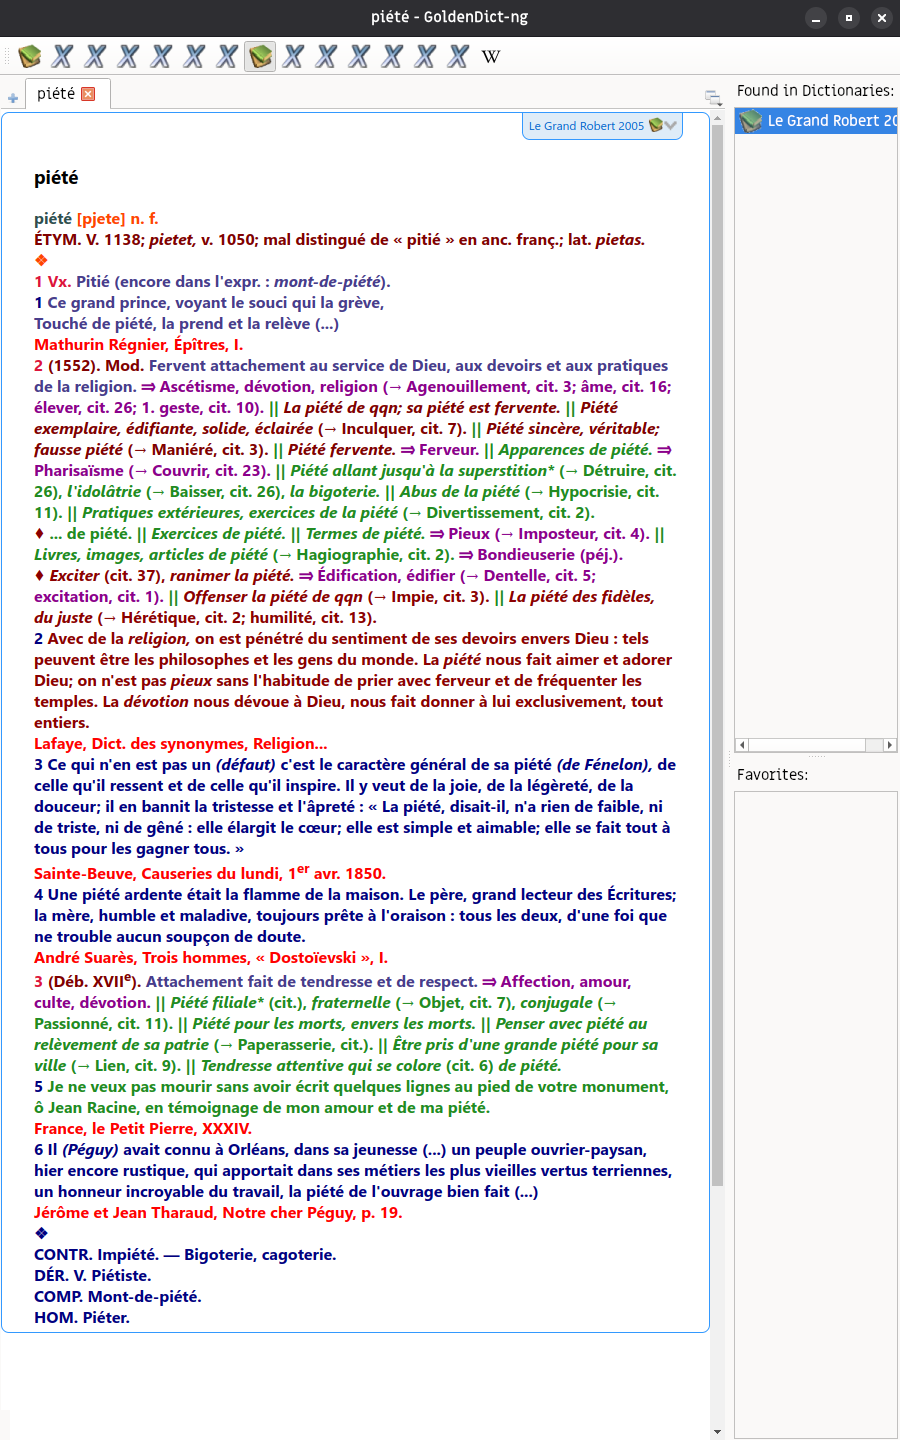900x1440 pixels.
Task: Click the word 'Passionné'
Action: (x=74, y=1024)
